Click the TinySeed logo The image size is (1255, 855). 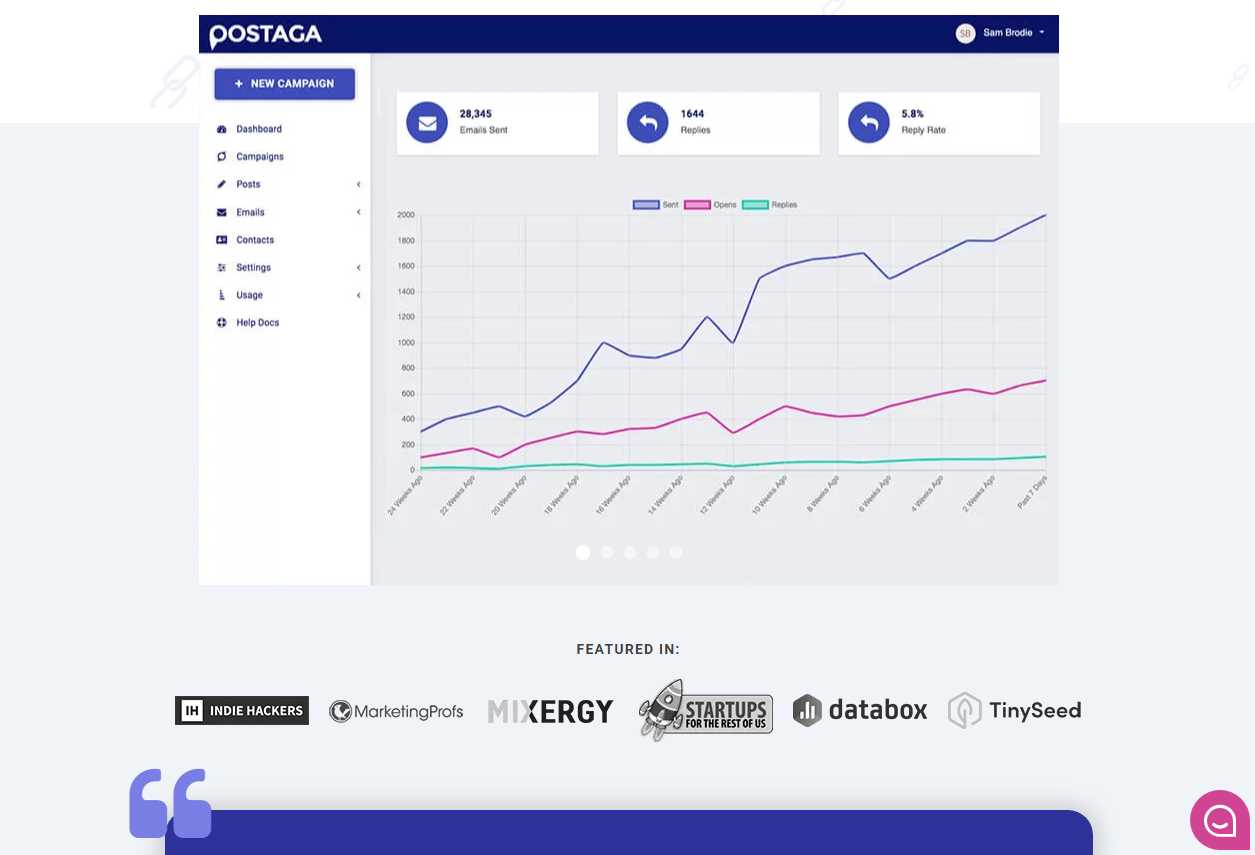pyautogui.click(x=1015, y=710)
